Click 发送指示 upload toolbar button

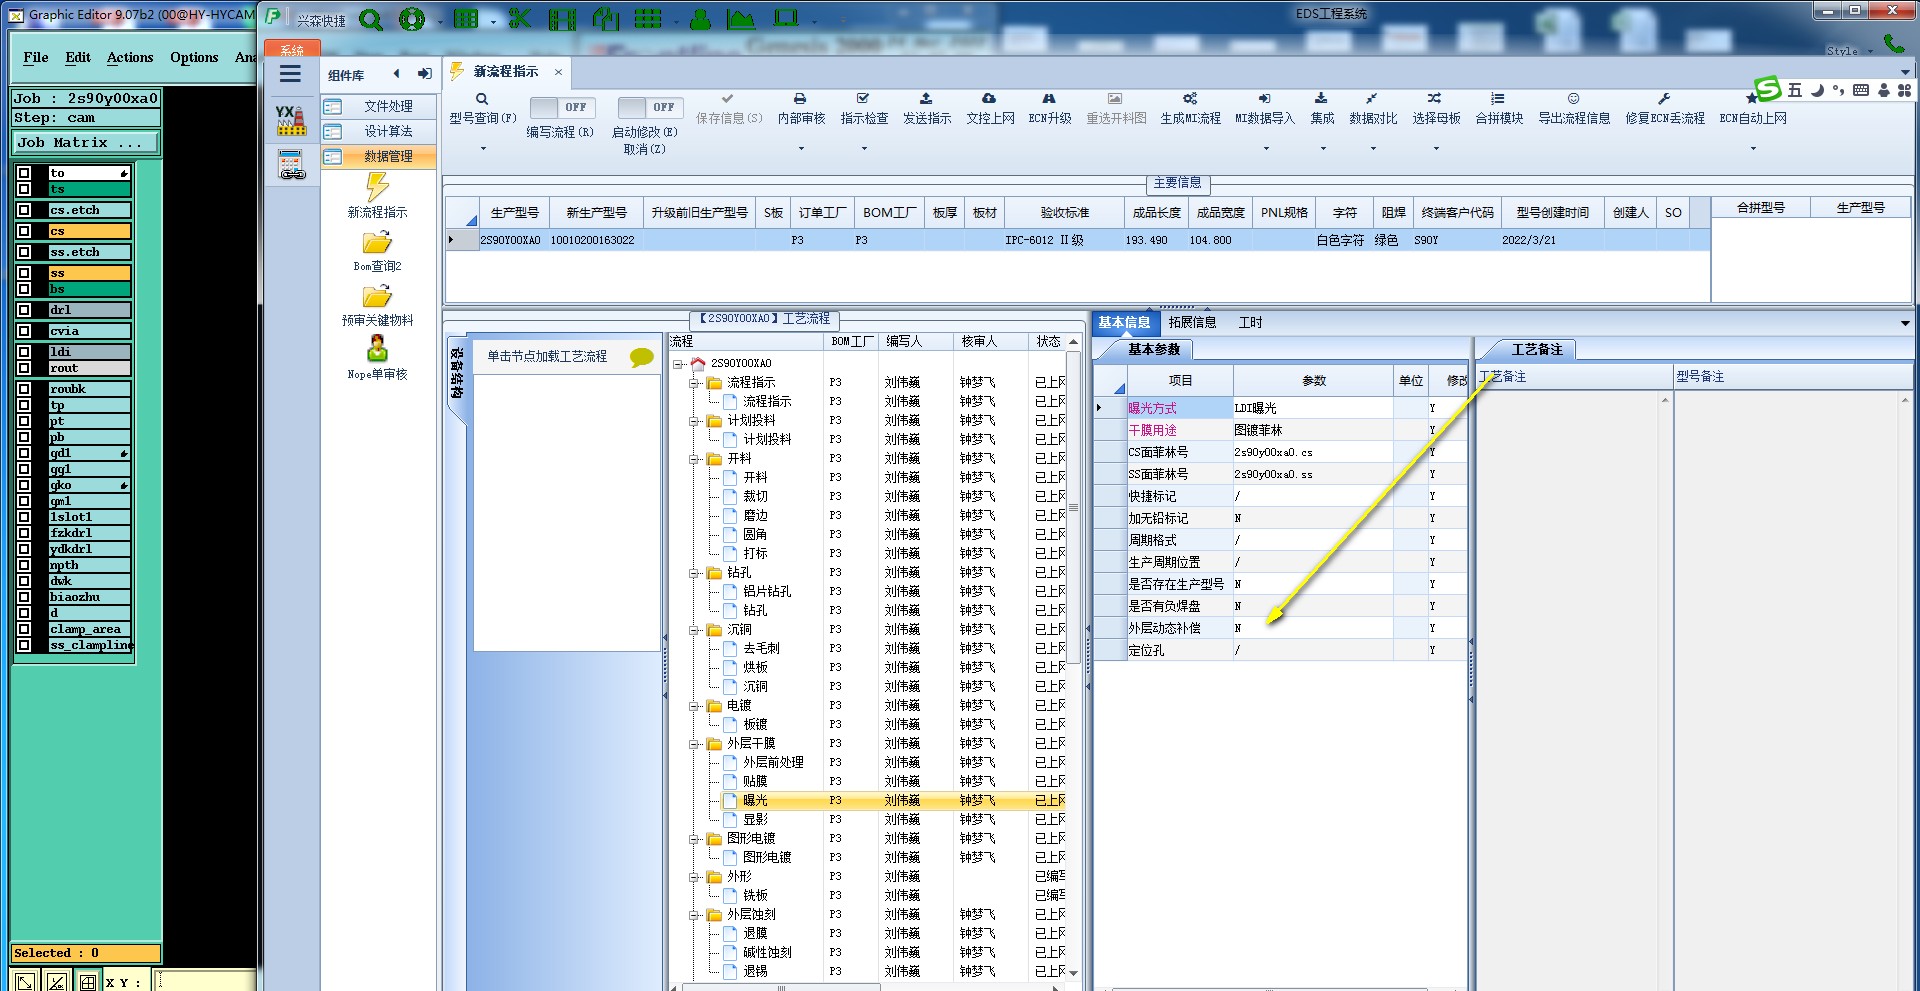click(x=927, y=108)
